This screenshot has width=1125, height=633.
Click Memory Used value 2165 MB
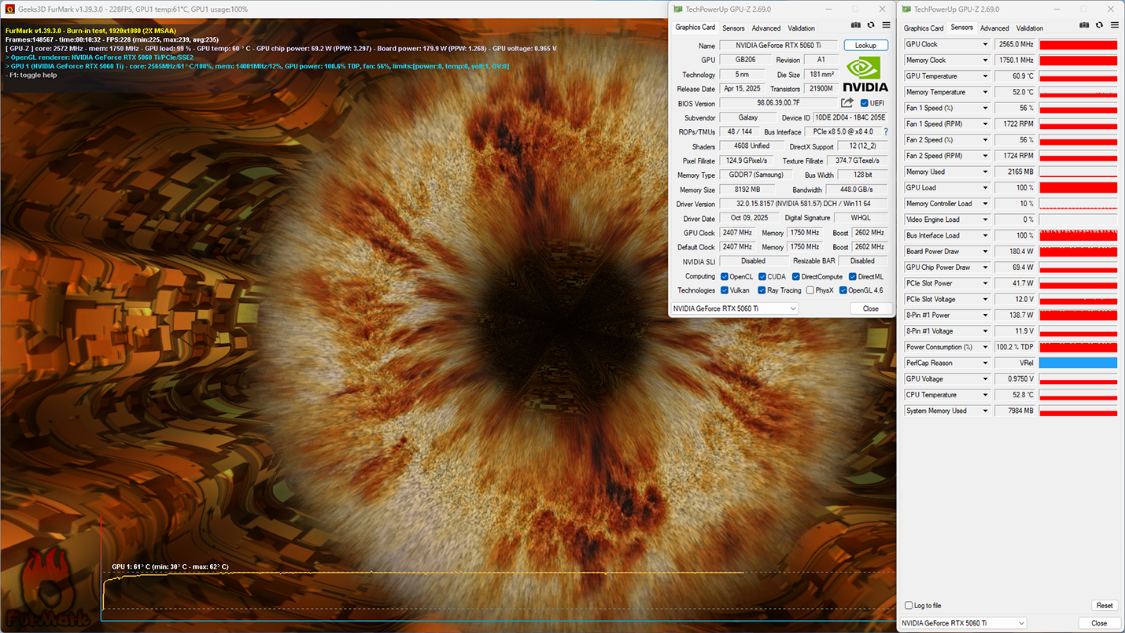click(x=1015, y=172)
